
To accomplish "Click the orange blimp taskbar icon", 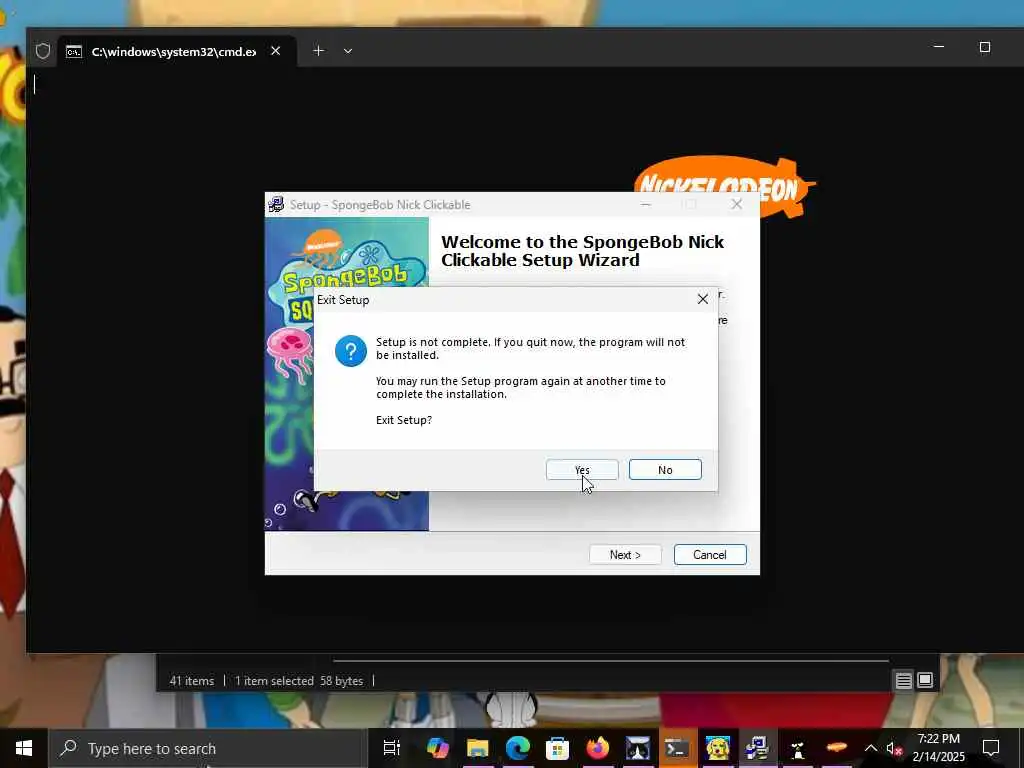I will click(x=837, y=747).
